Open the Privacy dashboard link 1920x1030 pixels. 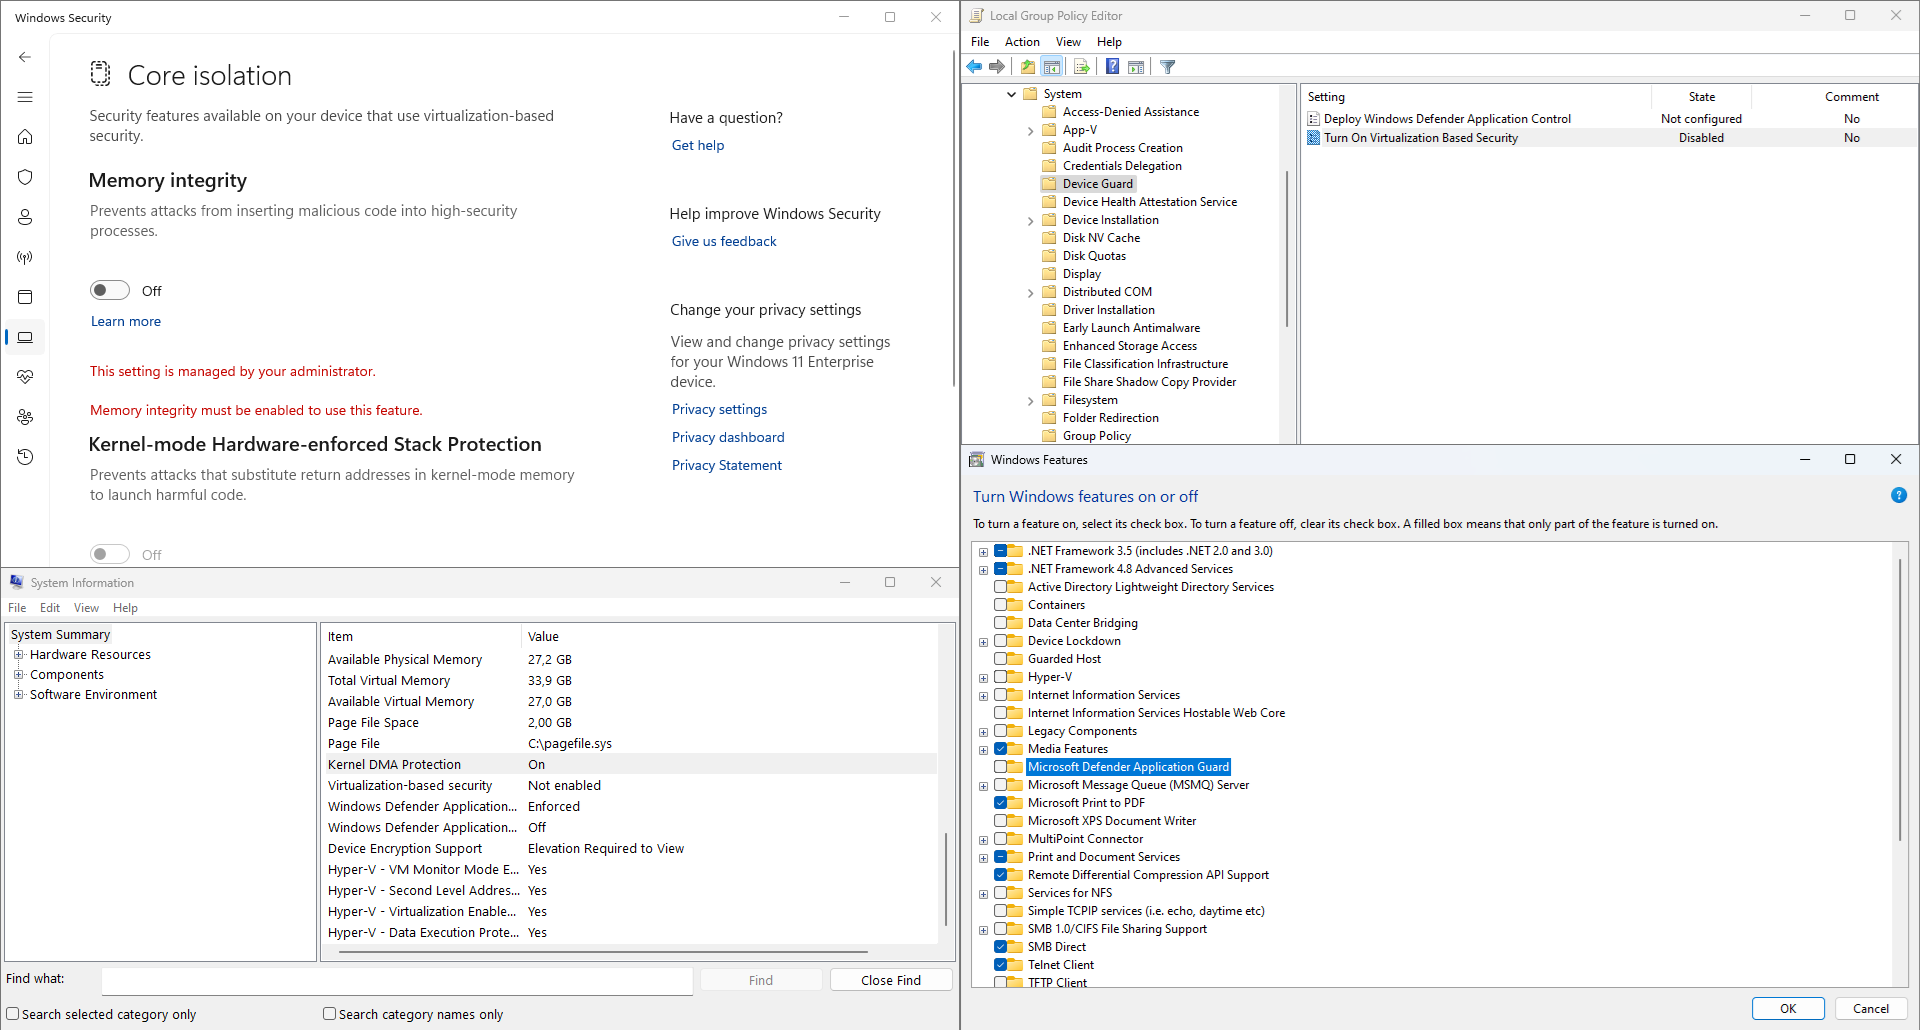pos(728,437)
